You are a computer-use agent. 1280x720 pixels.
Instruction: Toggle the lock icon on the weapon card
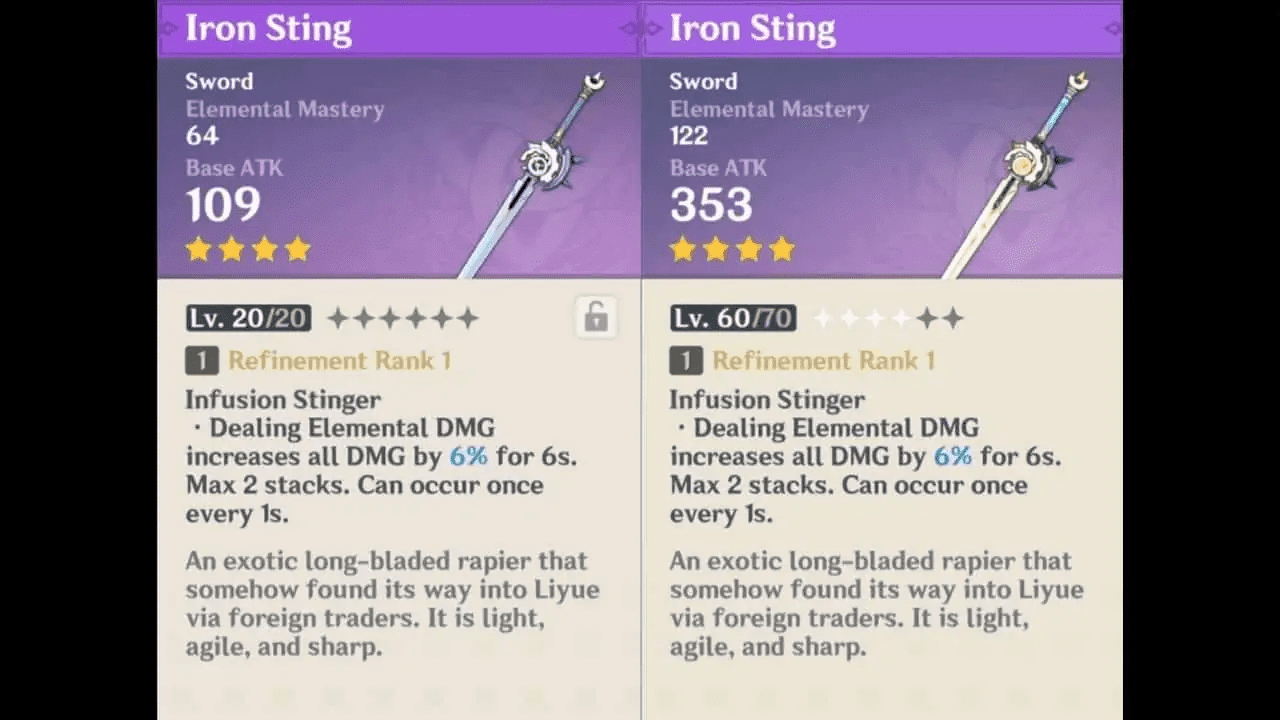tap(595, 317)
